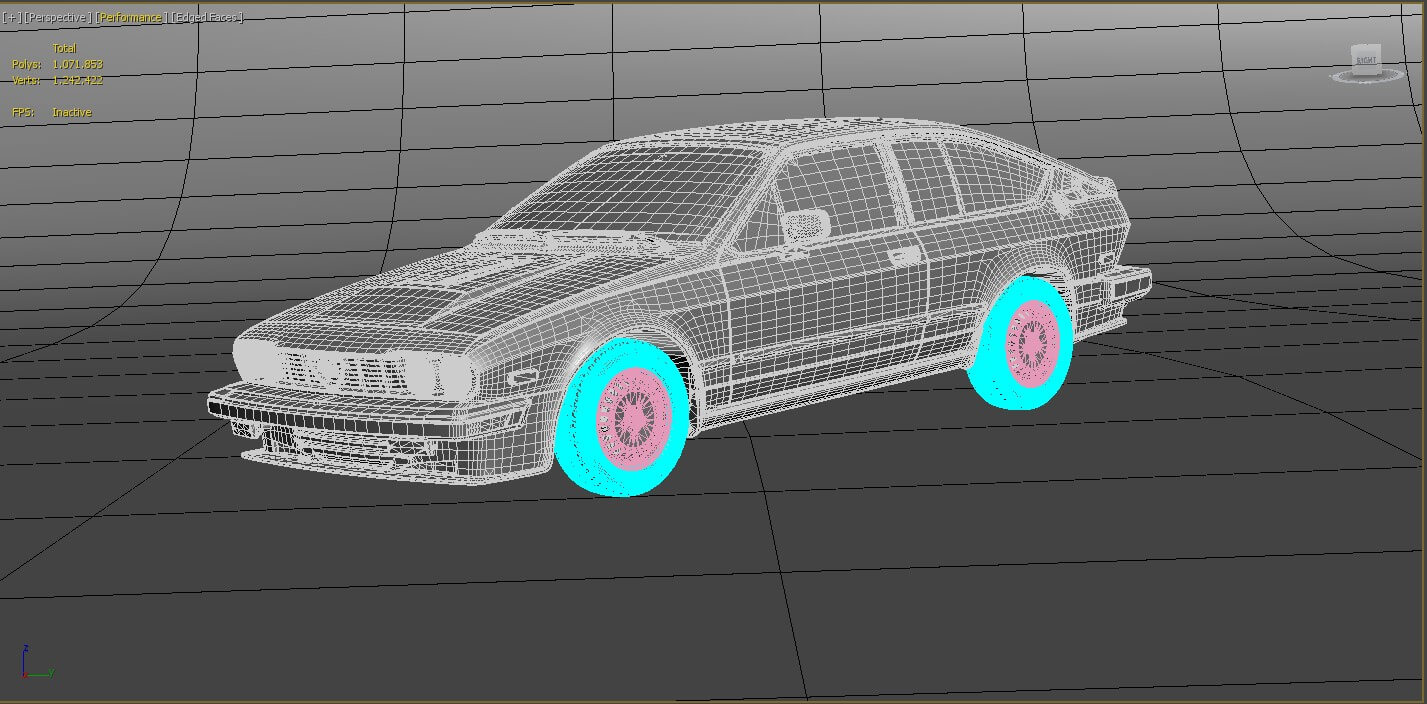Click the FPS Inactive statistic
The image size is (1427, 704).
pyautogui.click(x=52, y=112)
